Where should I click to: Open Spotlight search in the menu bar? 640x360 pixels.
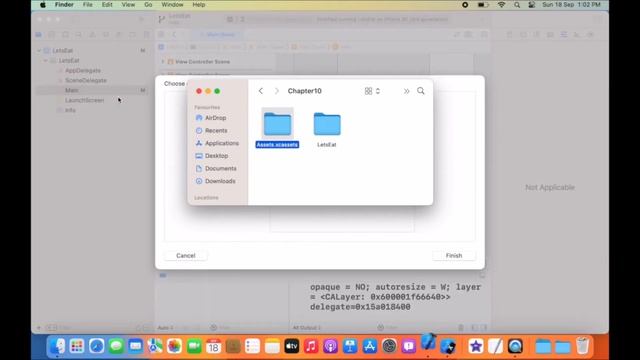point(517,5)
